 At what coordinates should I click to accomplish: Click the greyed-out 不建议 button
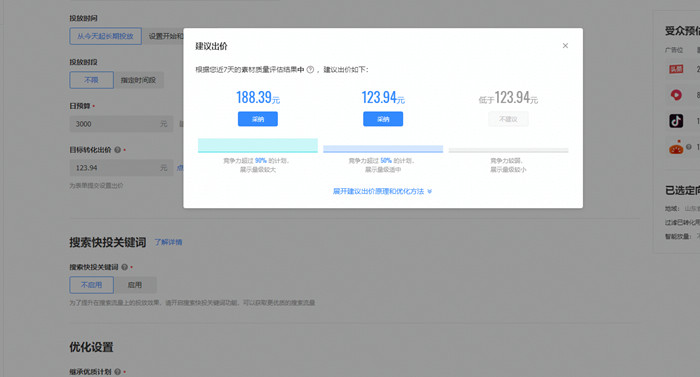pos(508,119)
